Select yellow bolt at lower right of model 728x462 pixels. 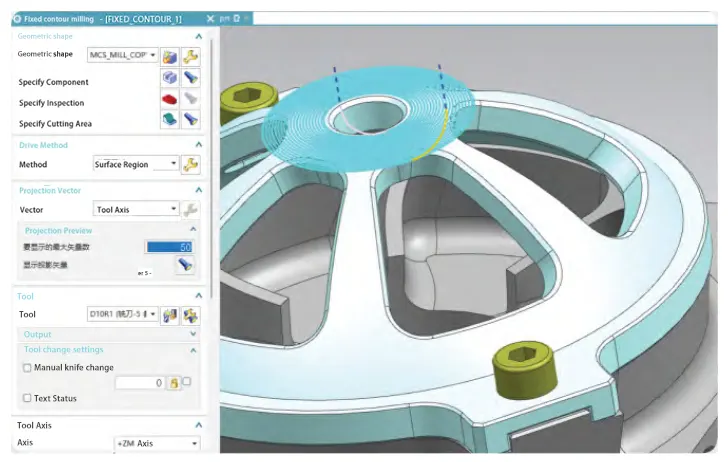524,368
